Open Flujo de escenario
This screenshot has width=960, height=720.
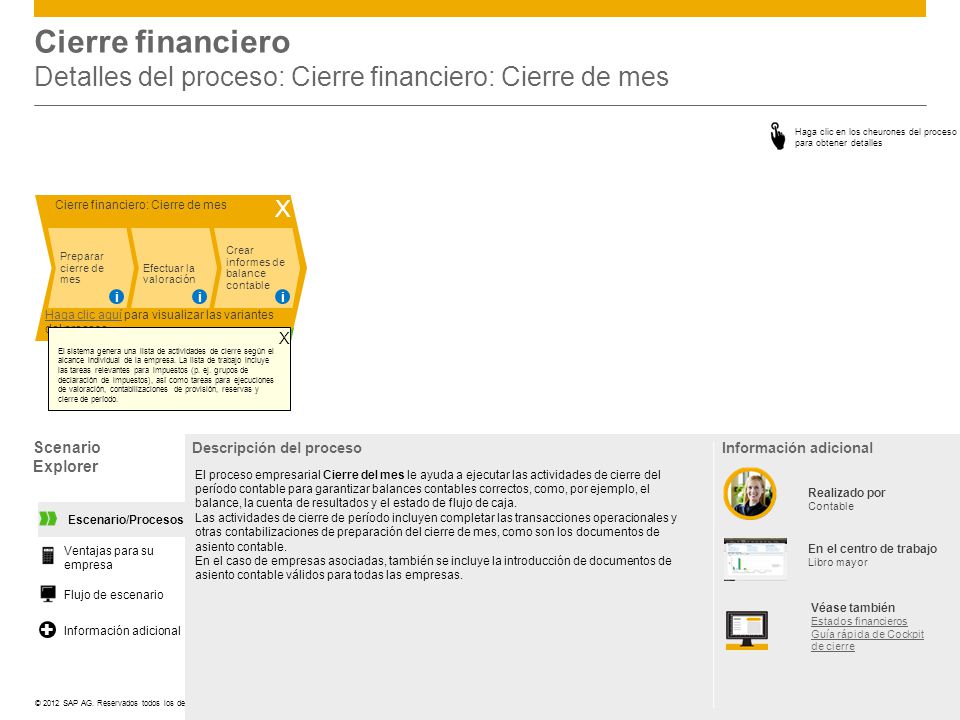[x=114, y=594]
